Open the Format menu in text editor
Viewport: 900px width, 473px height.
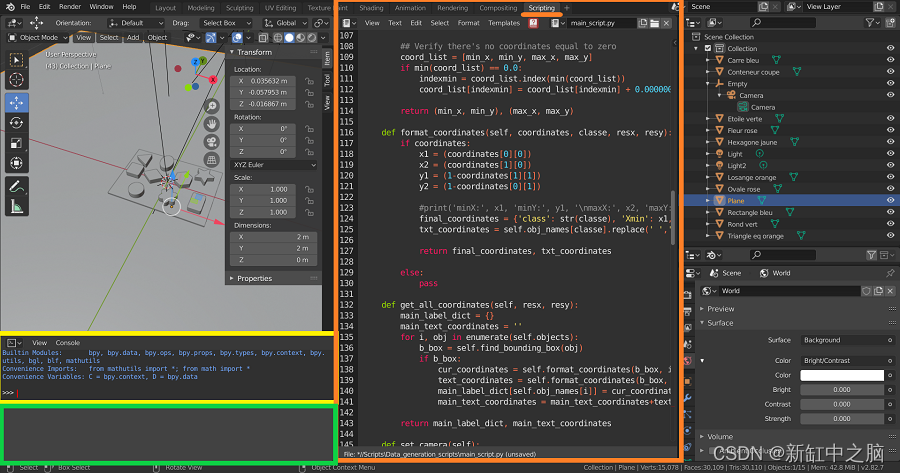pyautogui.click(x=468, y=23)
